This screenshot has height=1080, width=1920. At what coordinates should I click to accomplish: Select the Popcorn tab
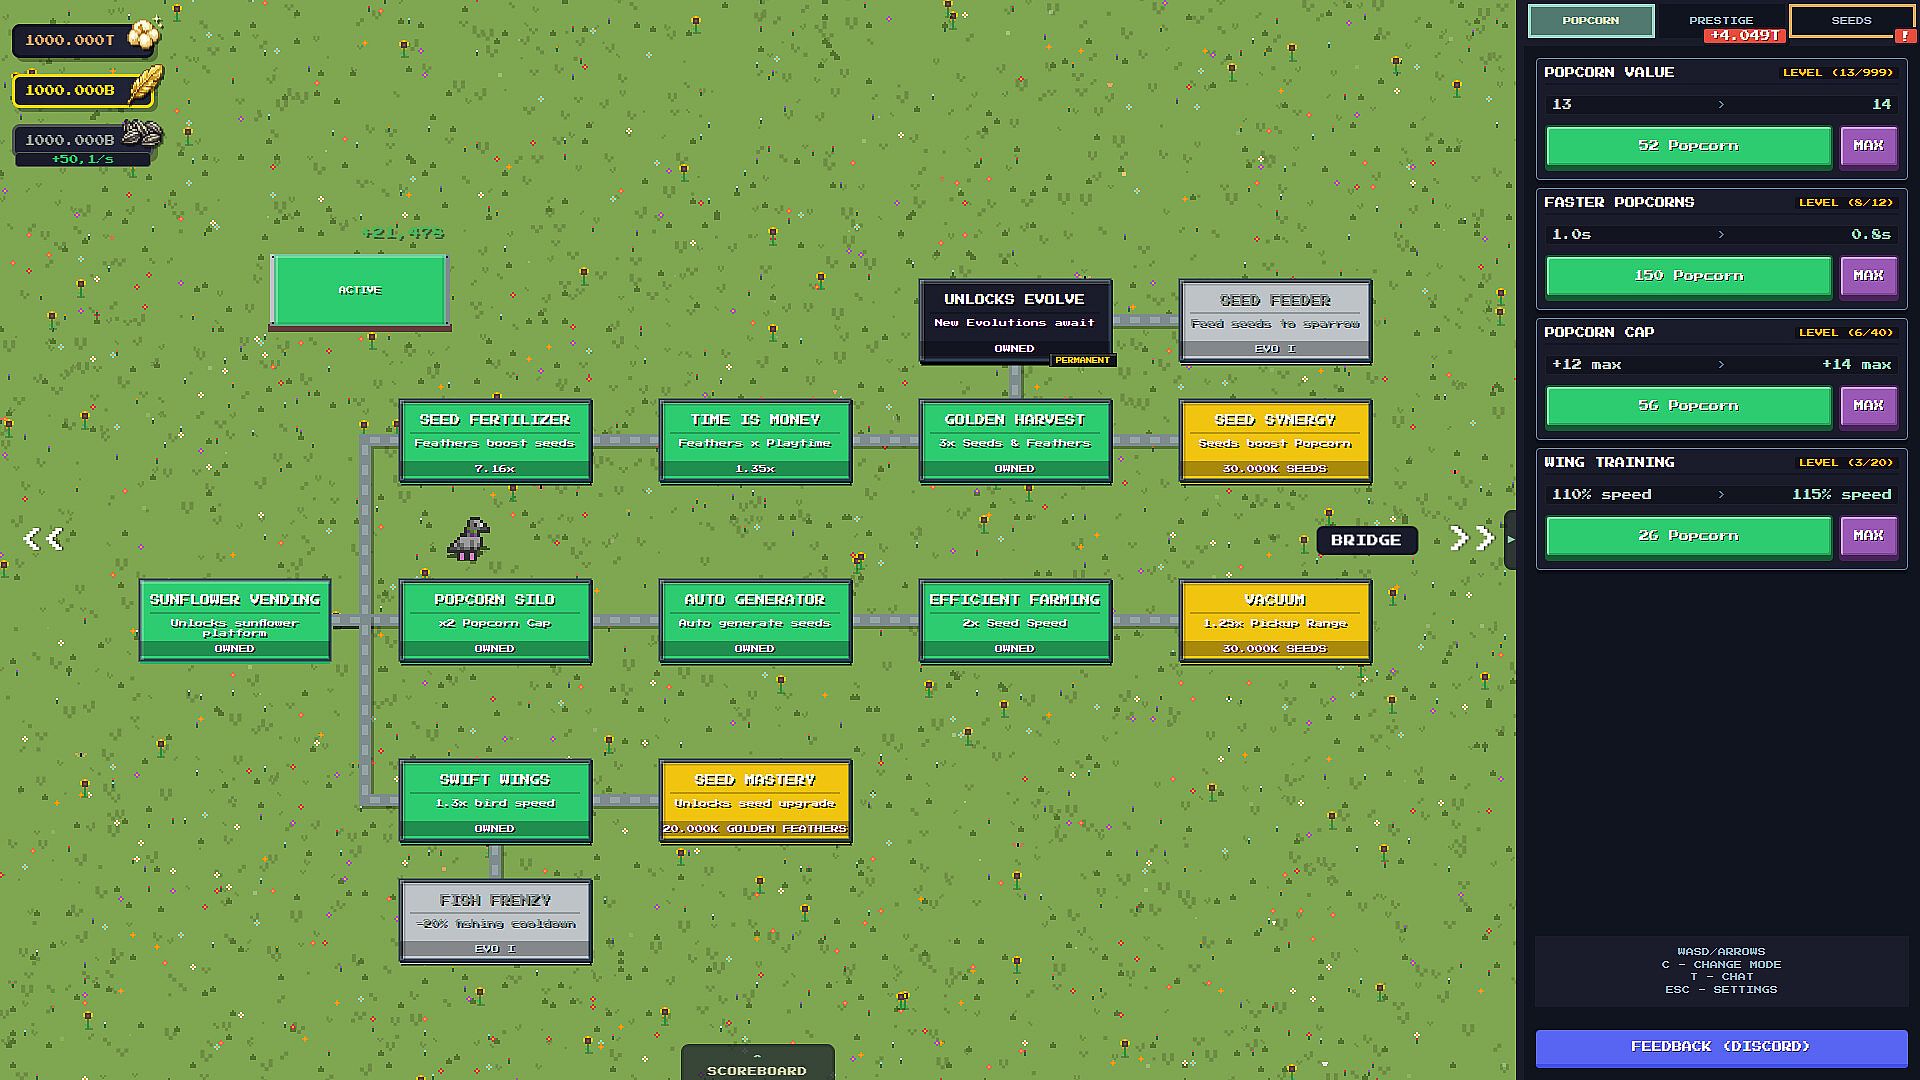1590,20
